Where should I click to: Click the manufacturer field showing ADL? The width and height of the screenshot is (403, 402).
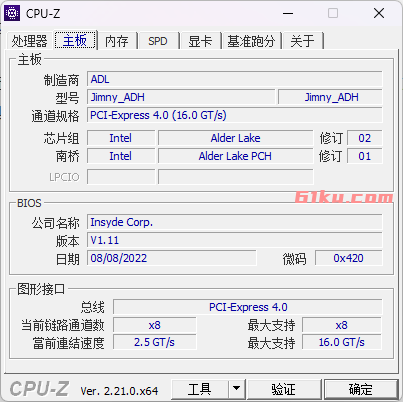point(235,79)
